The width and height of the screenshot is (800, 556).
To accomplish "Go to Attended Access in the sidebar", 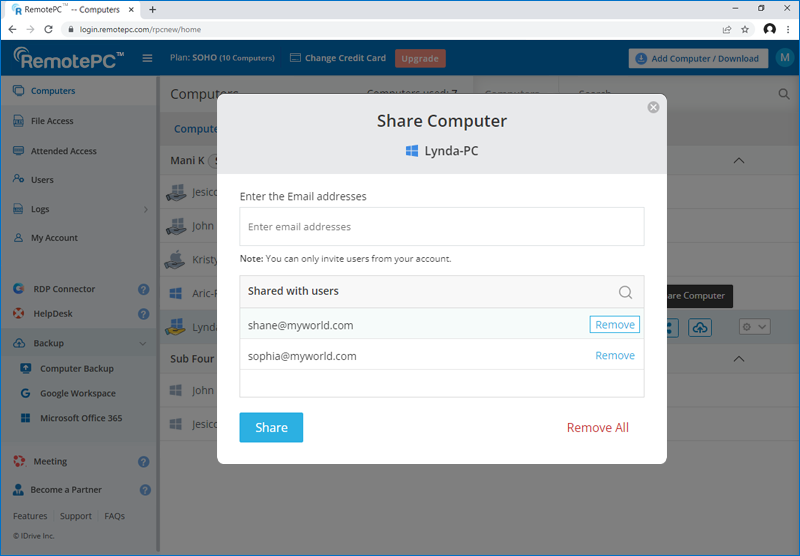I will point(63,151).
